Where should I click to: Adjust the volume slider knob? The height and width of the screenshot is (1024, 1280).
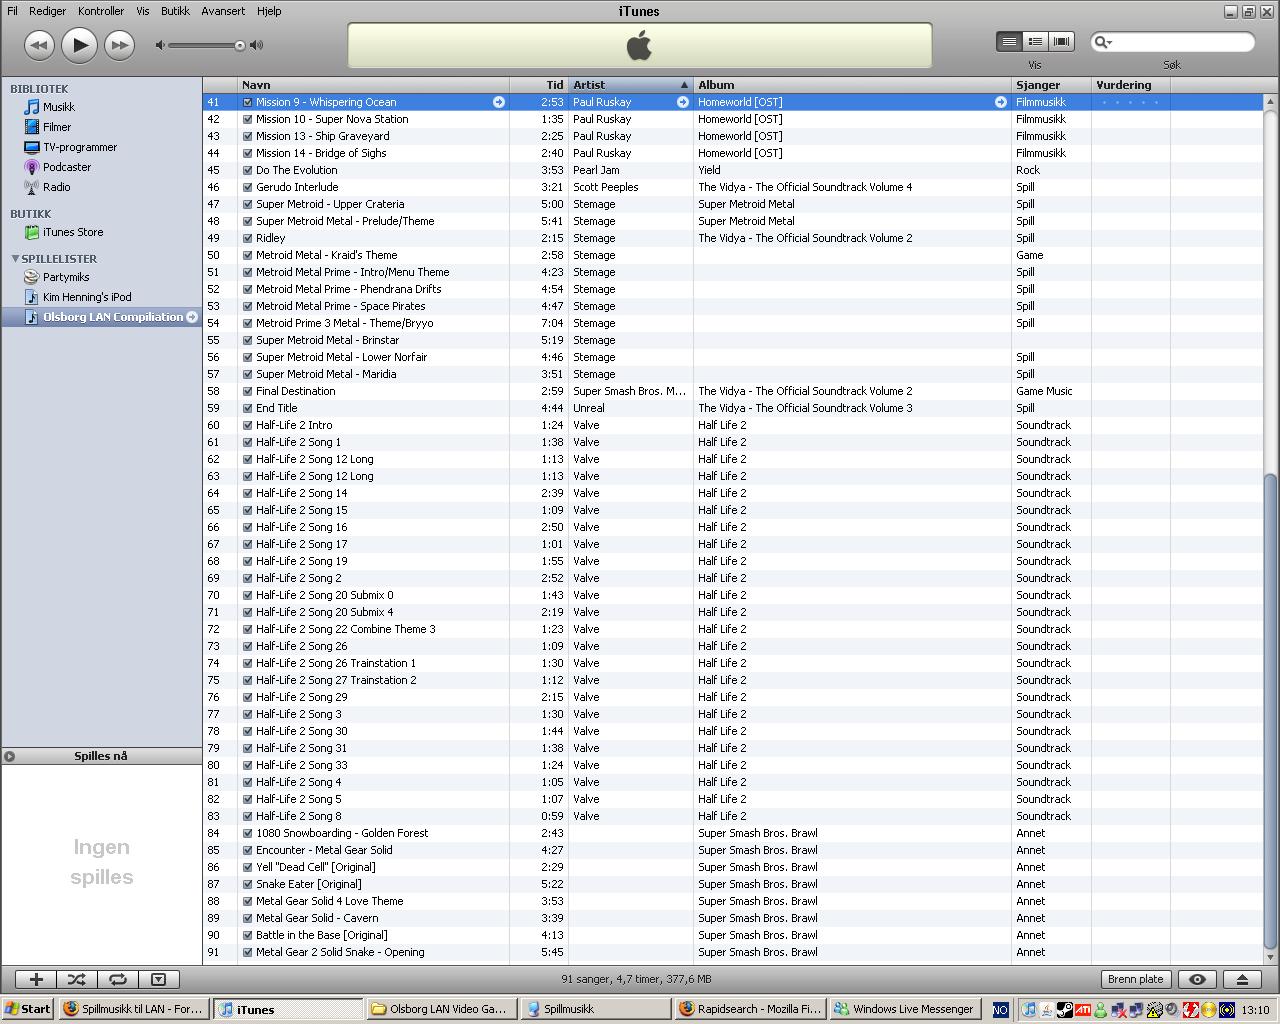click(240, 45)
